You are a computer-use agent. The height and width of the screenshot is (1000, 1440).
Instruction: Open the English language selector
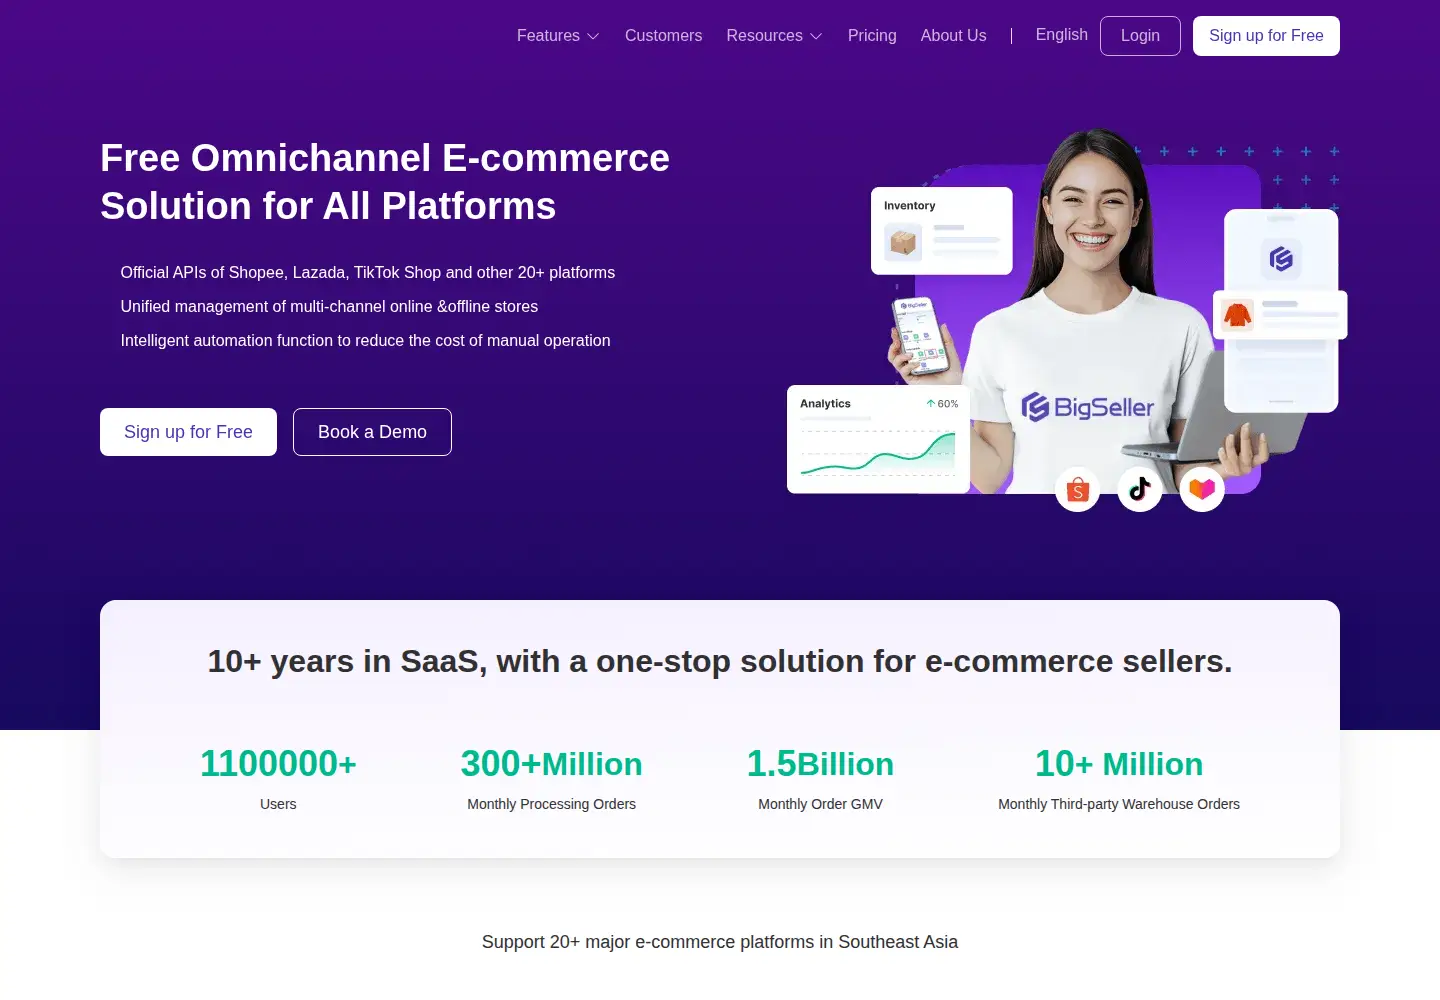click(1062, 35)
